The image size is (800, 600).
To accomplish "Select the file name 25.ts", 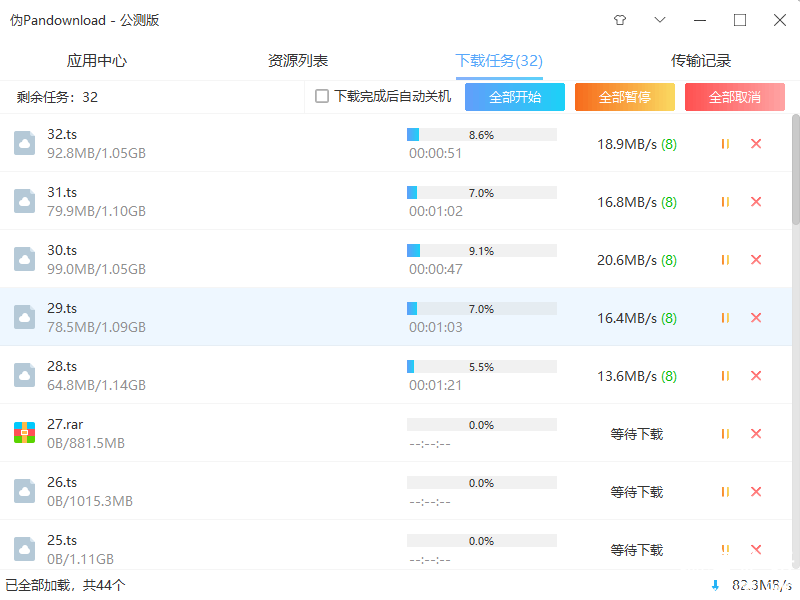I will pos(62,540).
